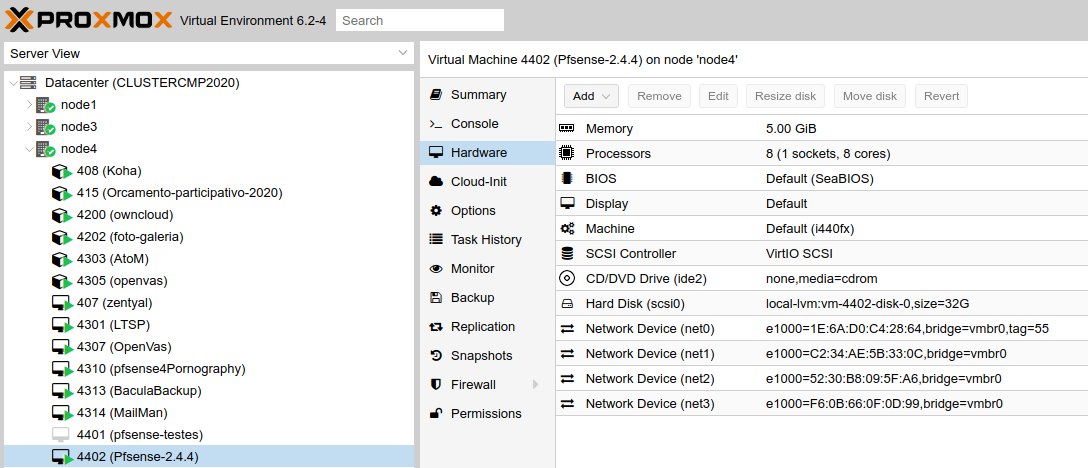Click the Edit button
1088x468 pixels.
pyautogui.click(x=718, y=97)
